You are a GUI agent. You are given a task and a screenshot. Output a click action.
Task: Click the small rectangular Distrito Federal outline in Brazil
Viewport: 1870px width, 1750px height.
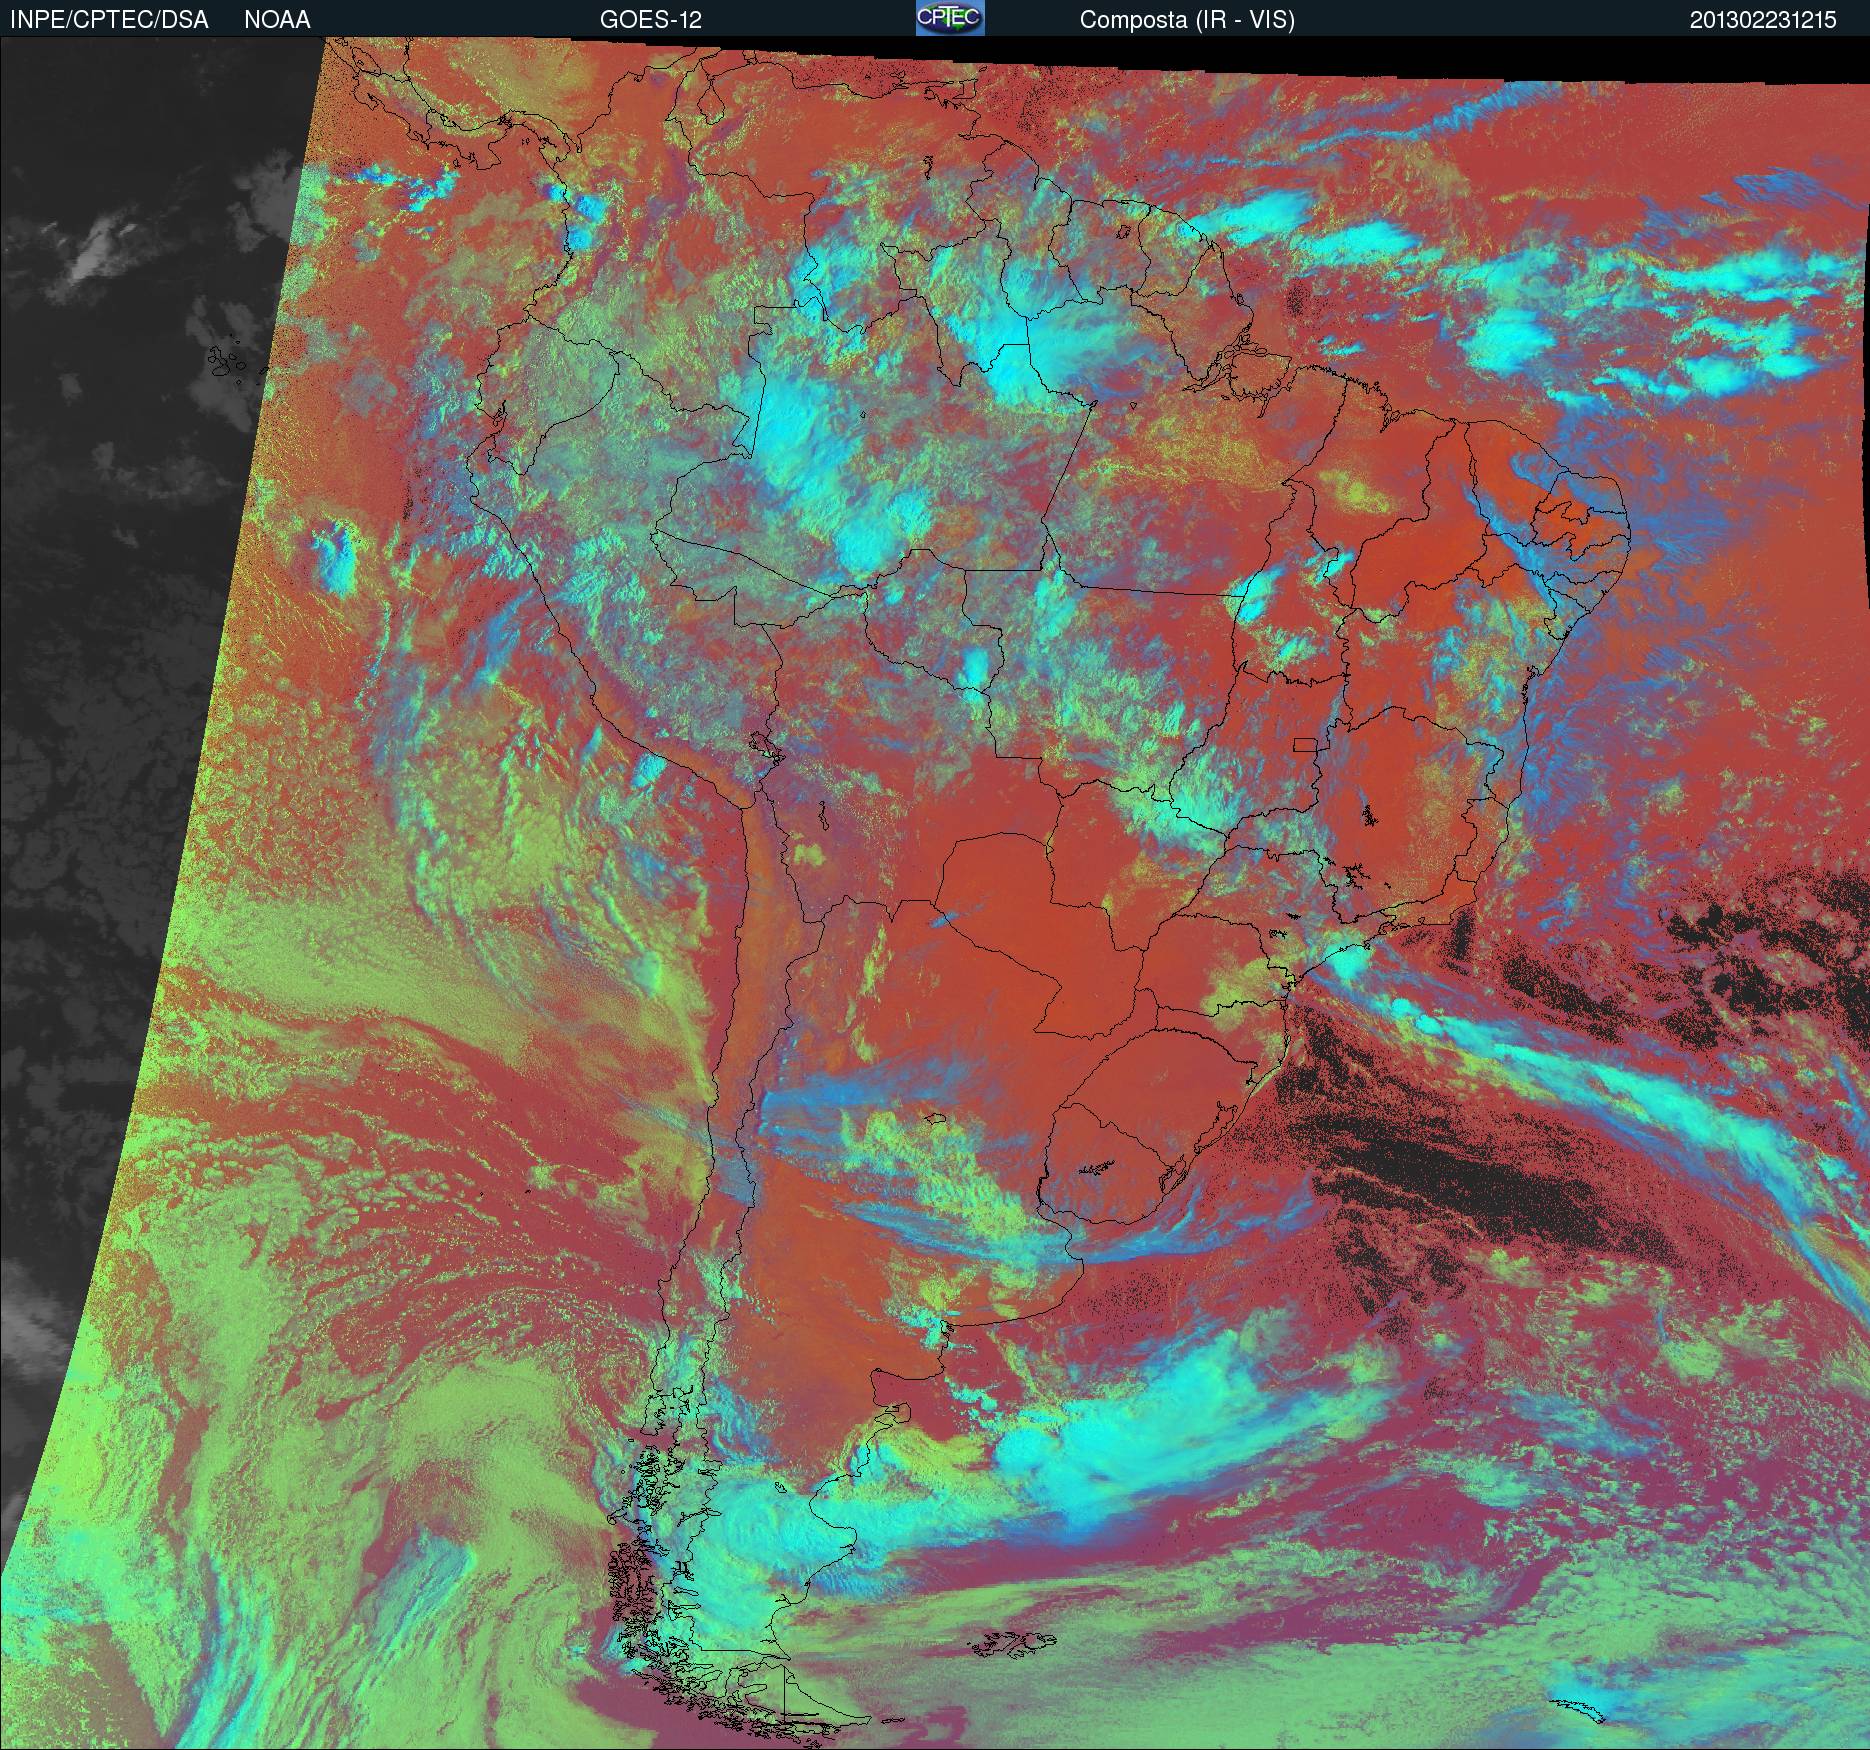tap(1305, 743)
